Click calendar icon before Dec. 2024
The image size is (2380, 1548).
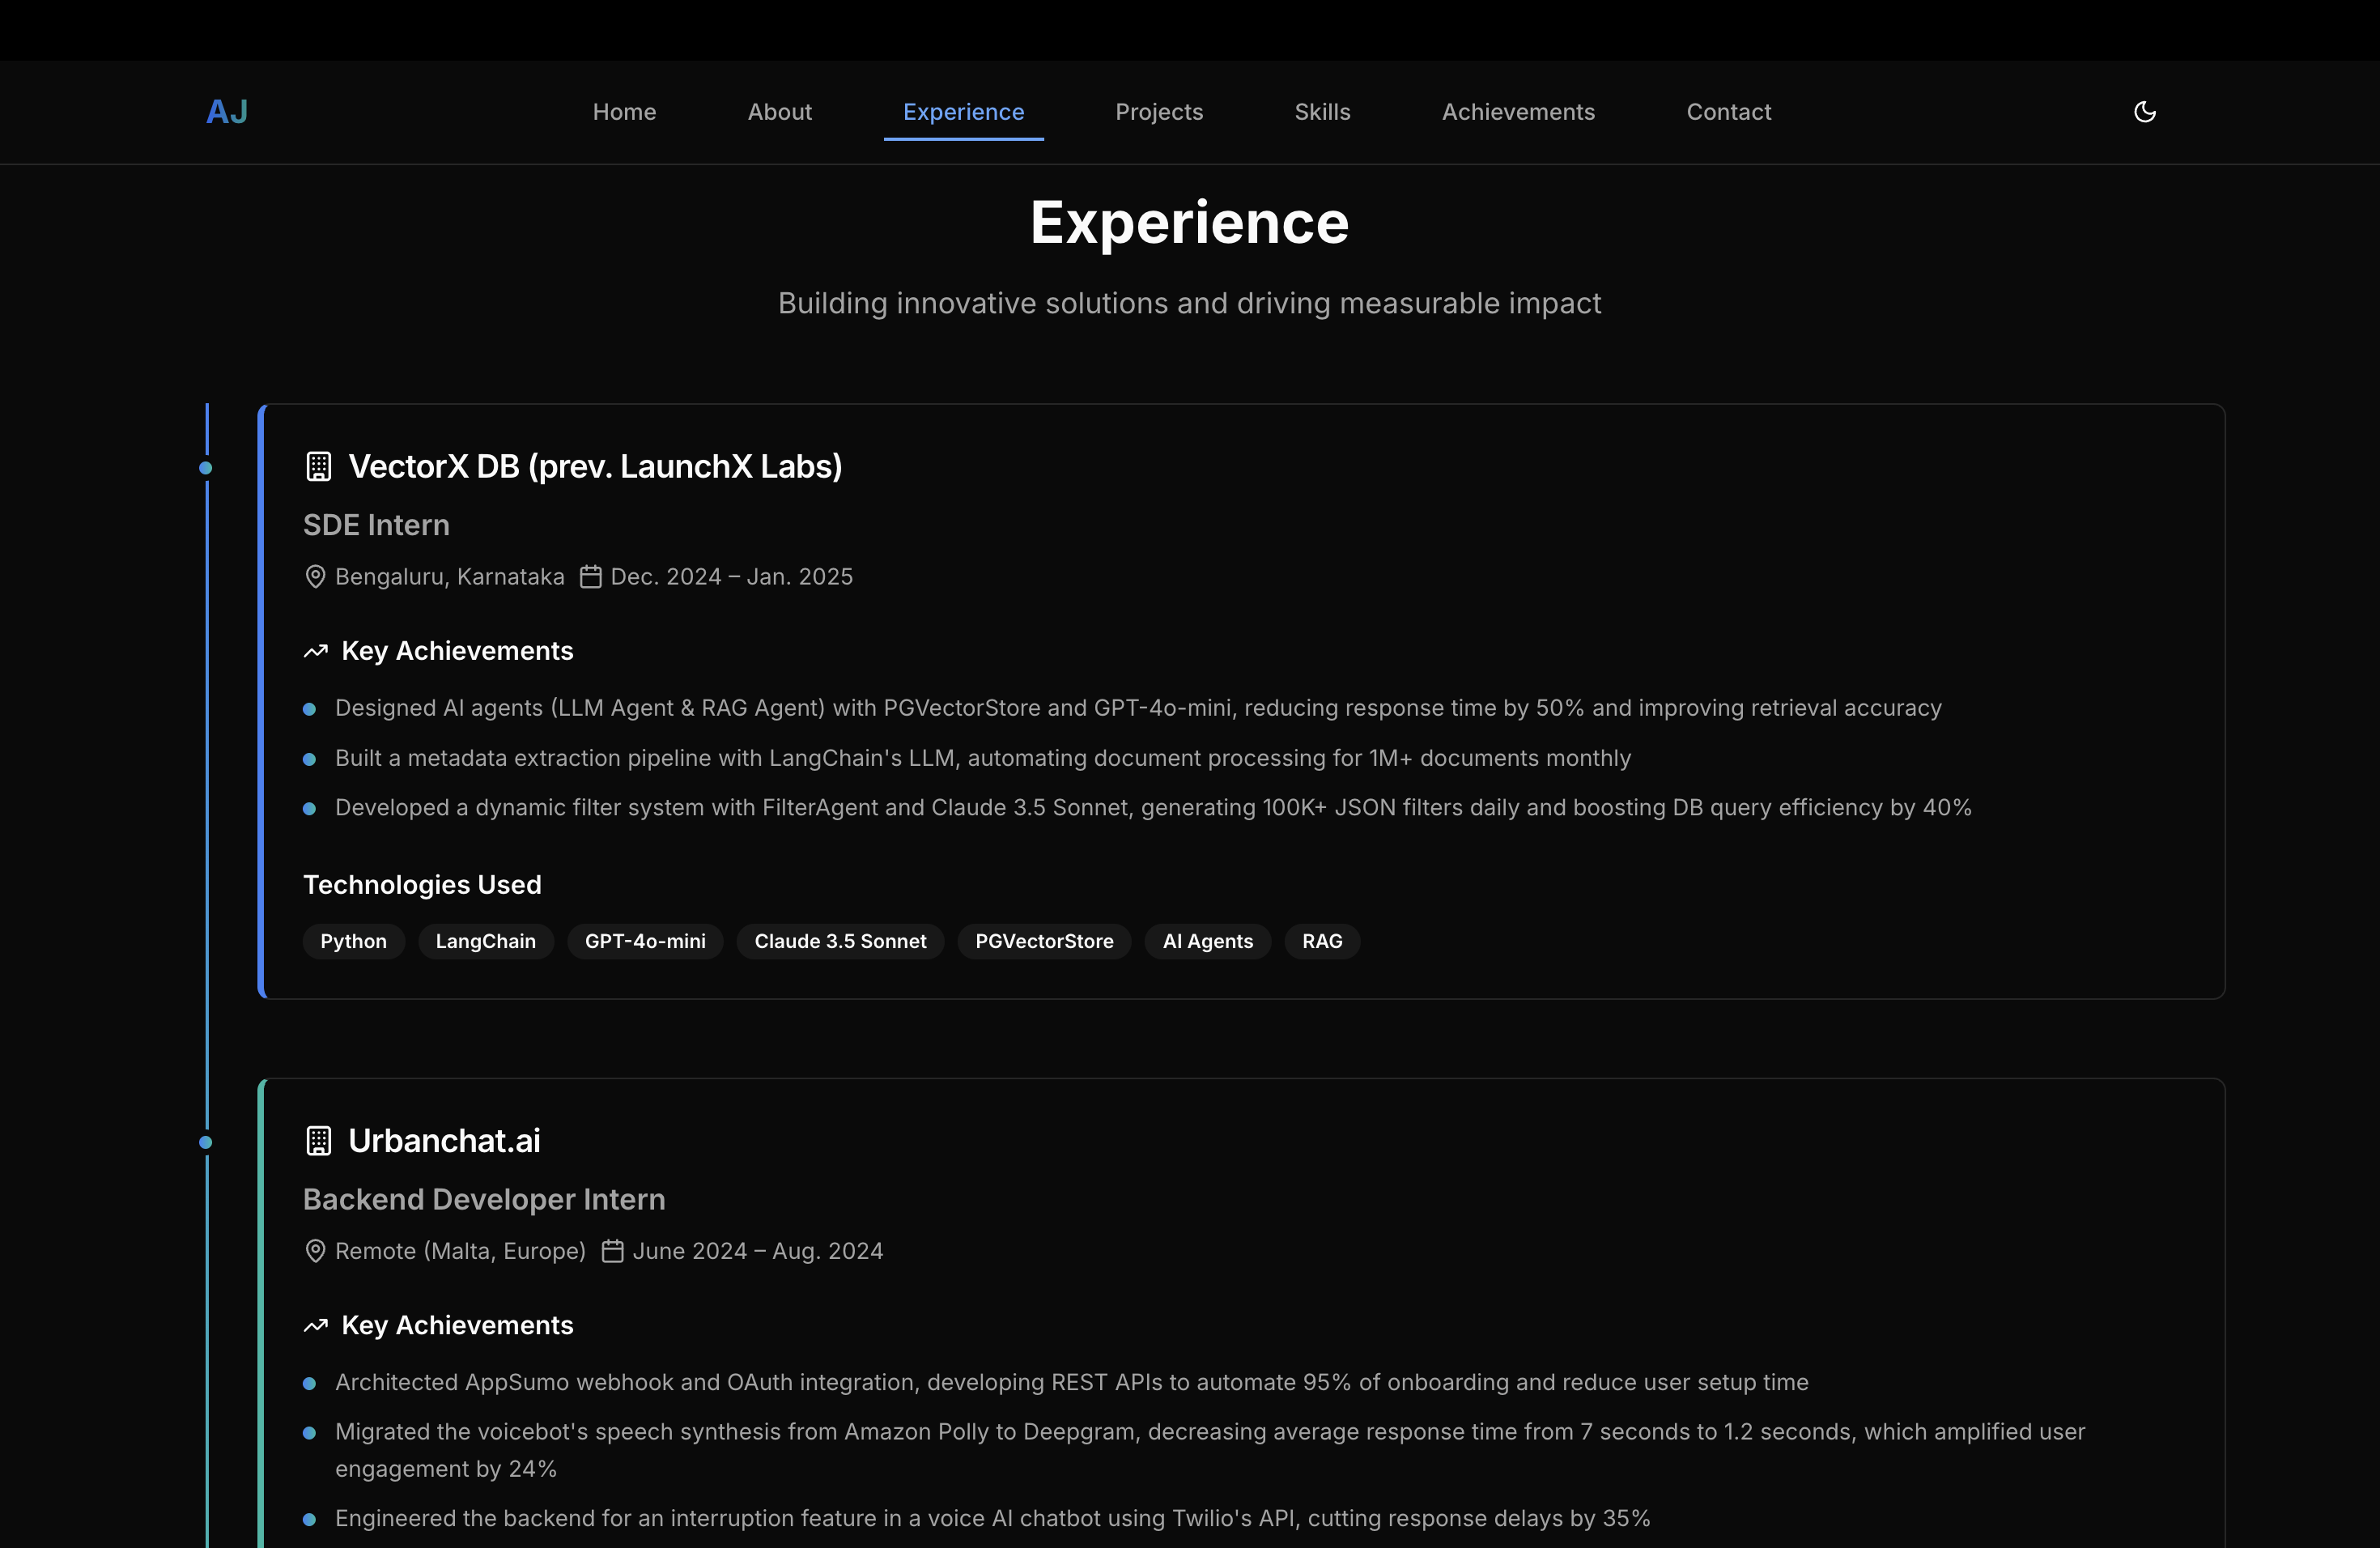591,577
